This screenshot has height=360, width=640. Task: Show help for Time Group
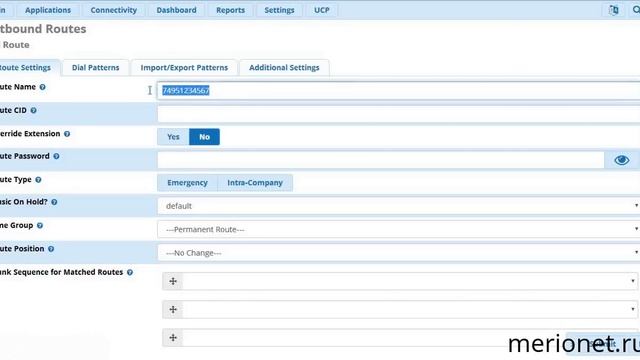[x=40, y=225]
